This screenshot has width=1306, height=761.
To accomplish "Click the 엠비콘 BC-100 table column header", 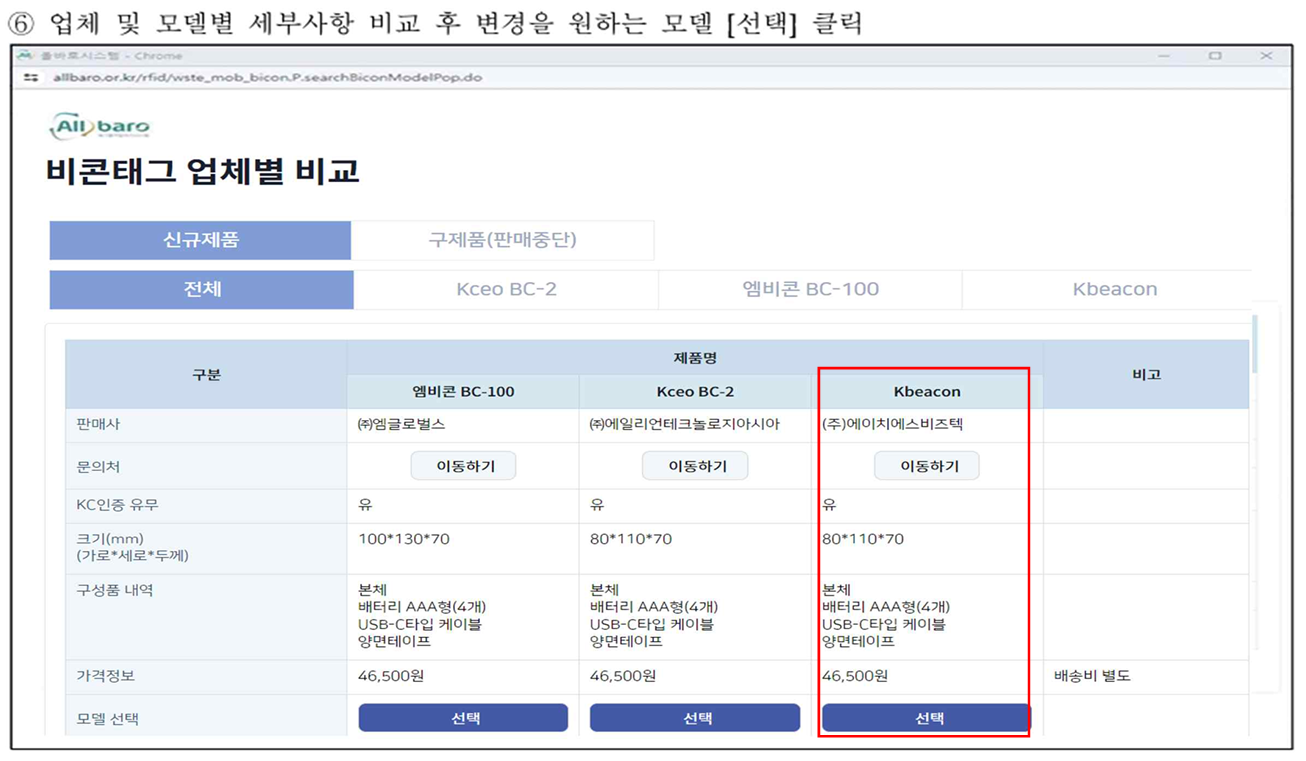I will [x=463, y=391].
